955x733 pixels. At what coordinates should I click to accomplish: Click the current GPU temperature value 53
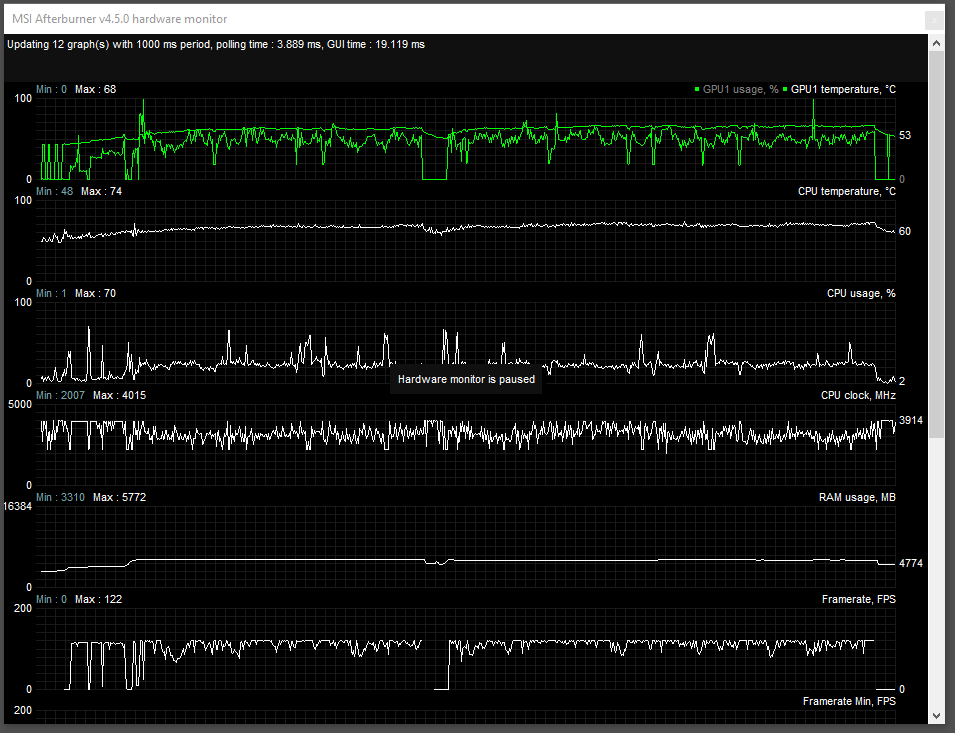905,135
